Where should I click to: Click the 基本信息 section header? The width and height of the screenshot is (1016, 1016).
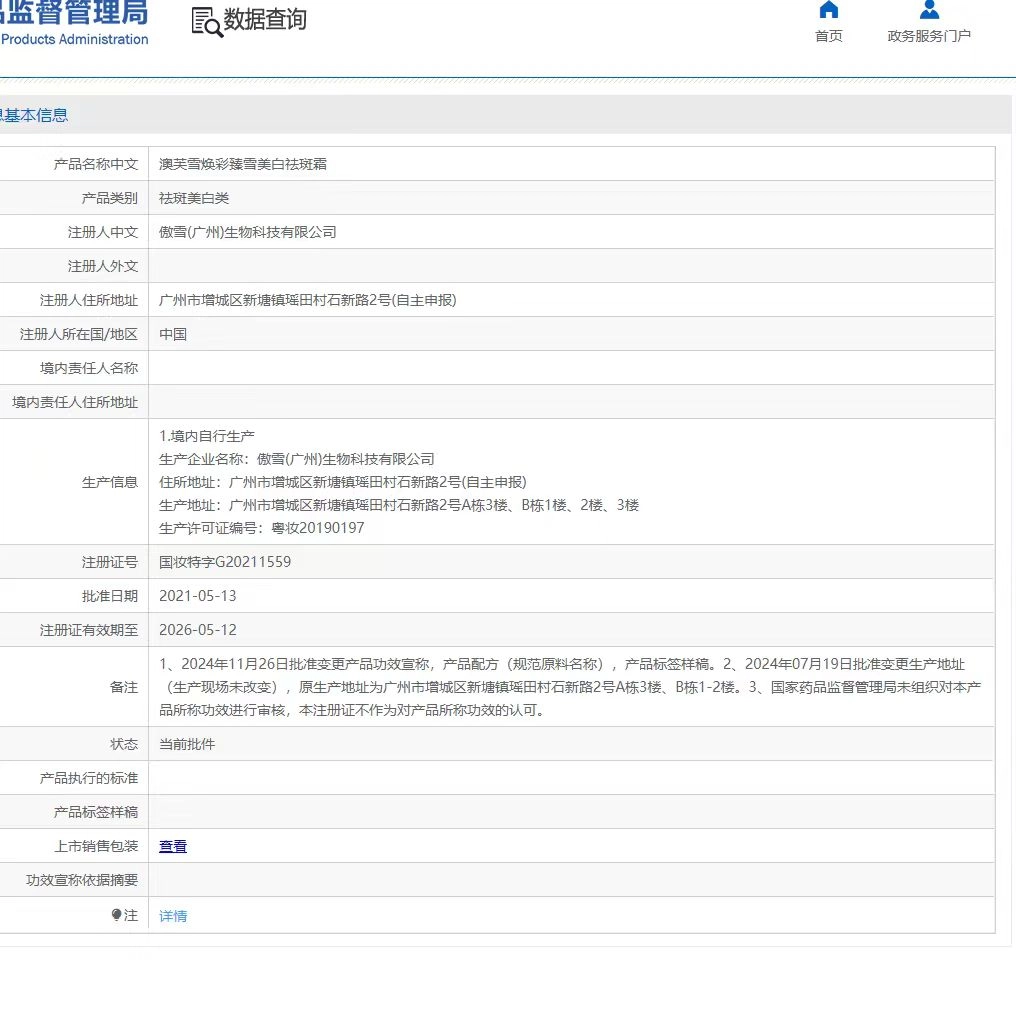point(35,115)
